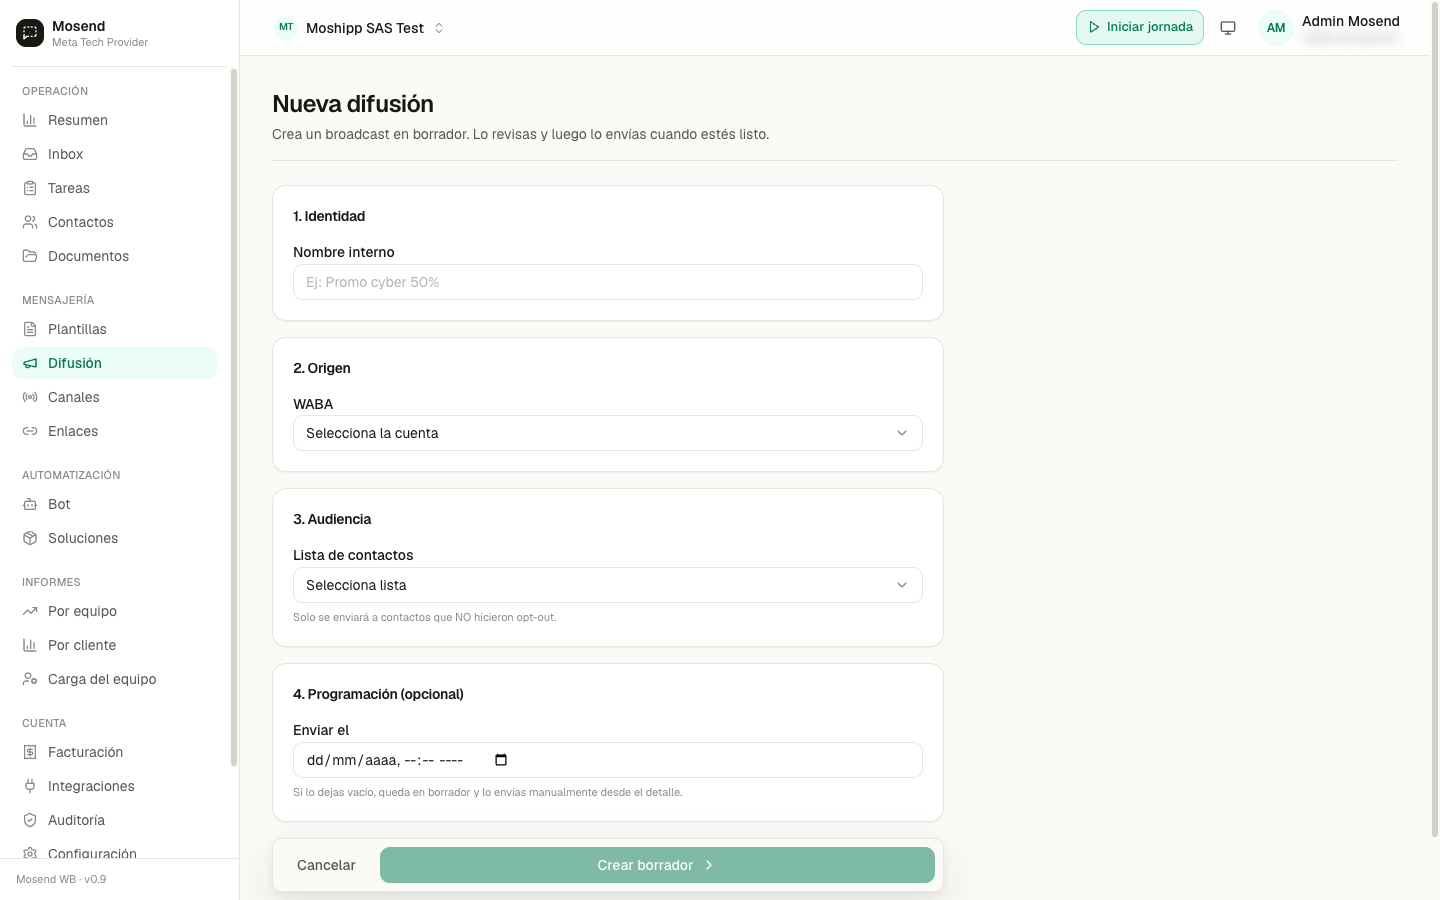Viewport: 1440px width, 900px height.
Task: Click the monitor icon in top bar
Action: pos(1228,28)
